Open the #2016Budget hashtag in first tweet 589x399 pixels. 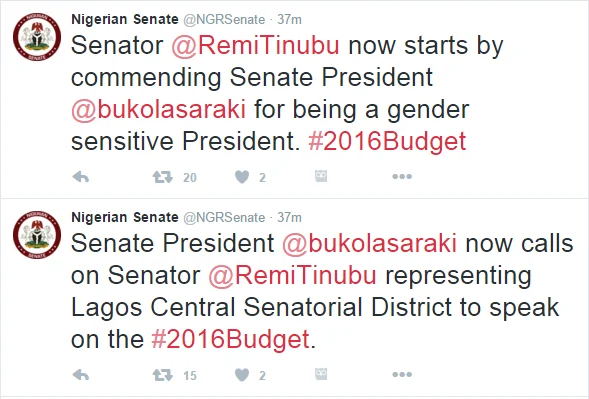point(387,142)
